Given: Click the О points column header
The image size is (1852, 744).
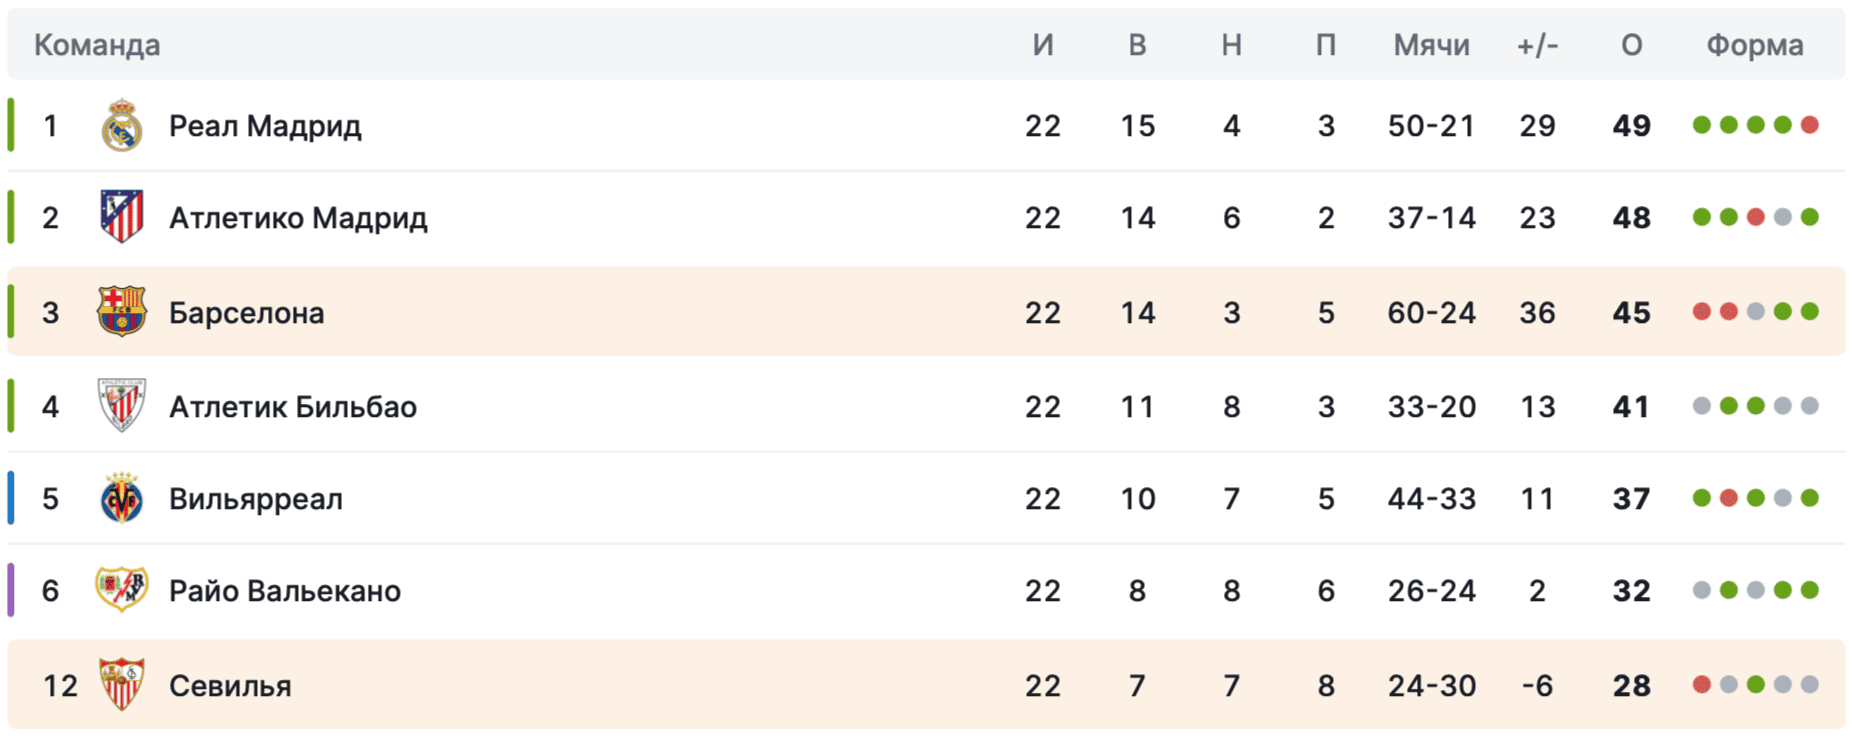Looking at the screenshot, I should click(x=1631, y=45).
